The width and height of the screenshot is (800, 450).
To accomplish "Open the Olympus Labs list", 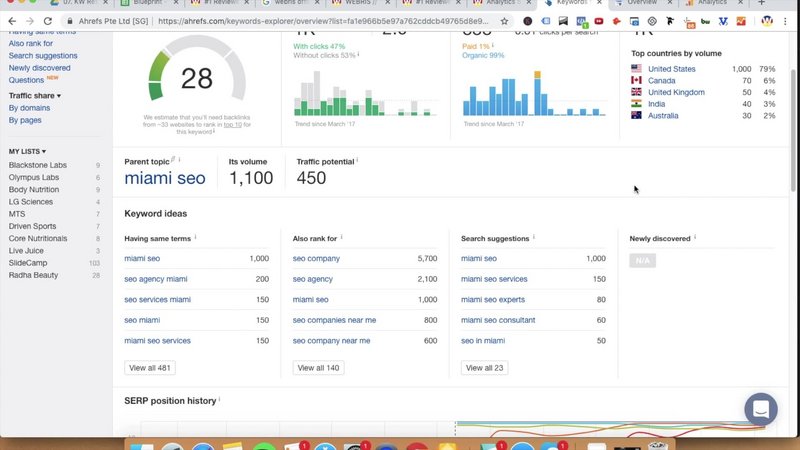I will coord(34,177).
